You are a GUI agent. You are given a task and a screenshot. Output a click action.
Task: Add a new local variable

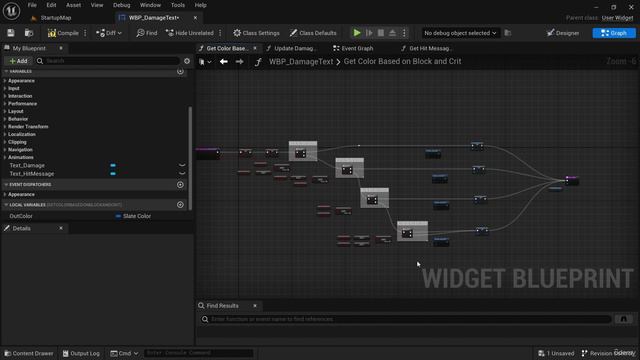[180, 204]
